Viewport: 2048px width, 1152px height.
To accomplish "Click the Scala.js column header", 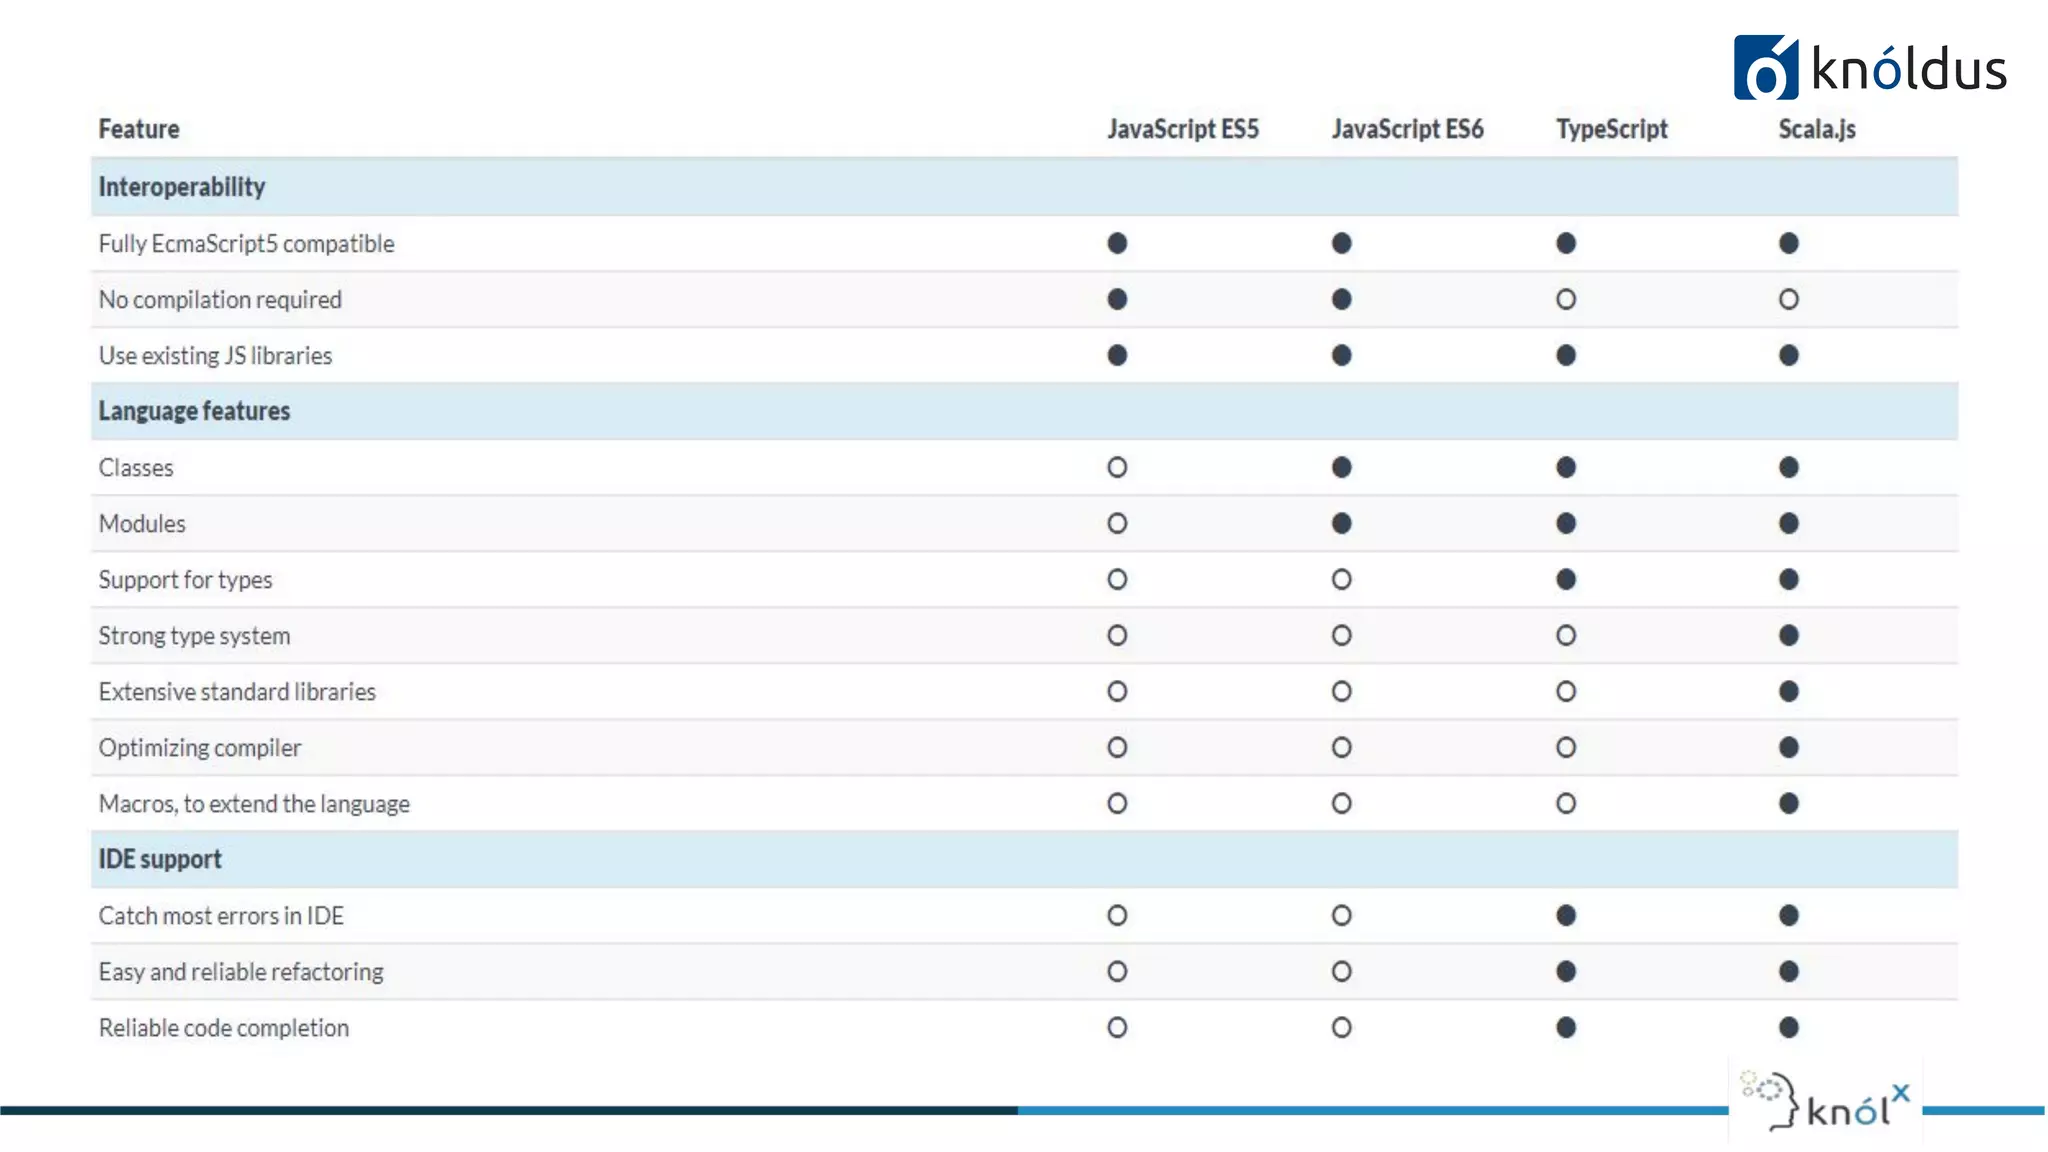I will (x=1816, y=129).
